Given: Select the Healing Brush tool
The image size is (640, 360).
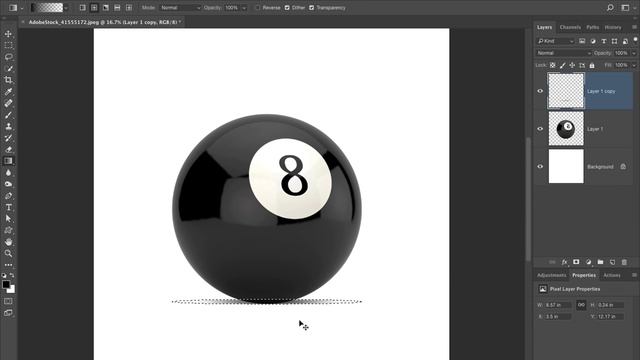Looking at the screenshot, I should click(8, 103).
